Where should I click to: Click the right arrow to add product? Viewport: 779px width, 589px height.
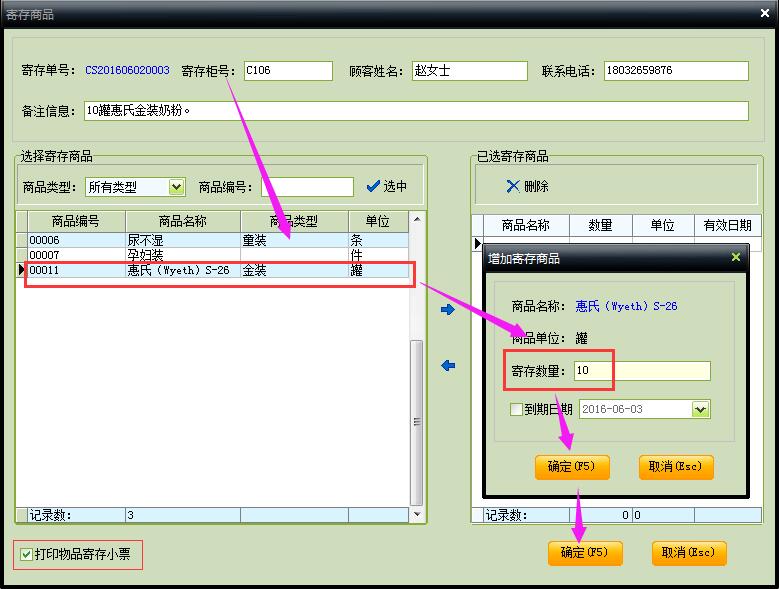pos(448,310)
